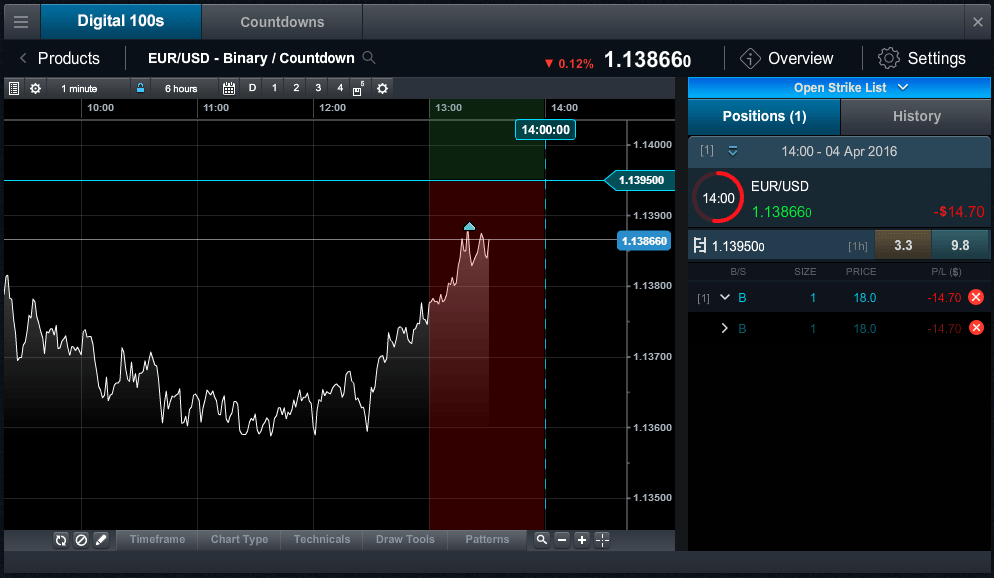Open the Technicals menu
Screen dimensions: 994x578
[x=321, y=540]
